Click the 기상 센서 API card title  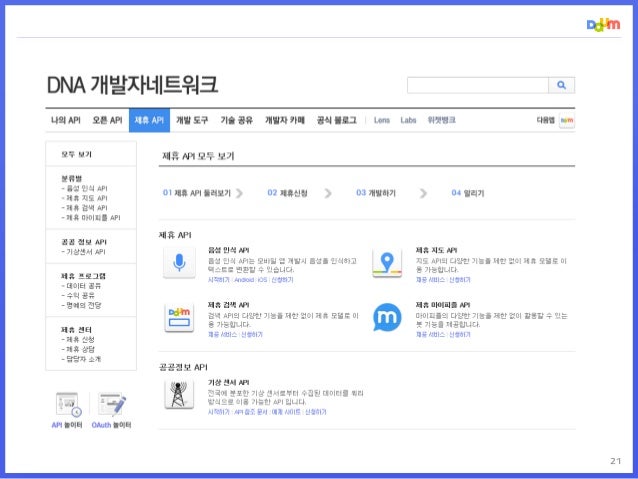[x=228, y=383]
